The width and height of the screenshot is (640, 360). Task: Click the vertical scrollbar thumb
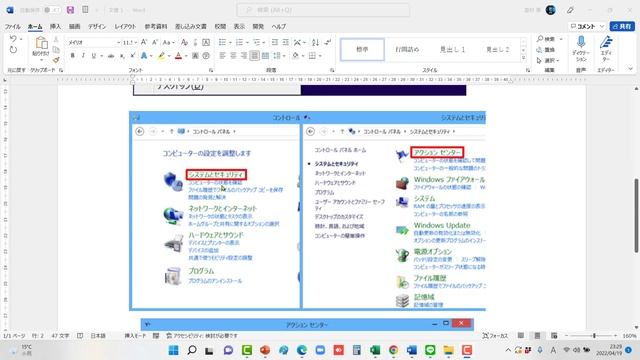636,215
